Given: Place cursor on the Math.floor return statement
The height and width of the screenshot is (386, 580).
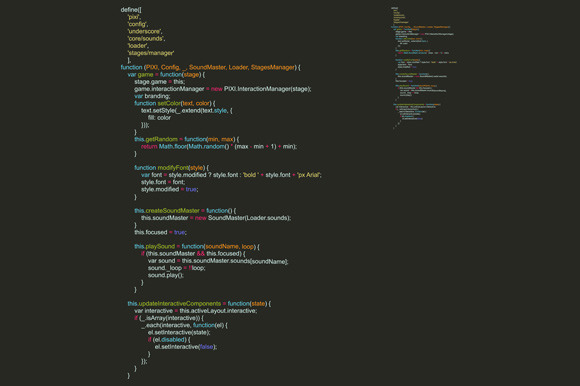Looking at the screenshot, I should (x=219, y=146).
